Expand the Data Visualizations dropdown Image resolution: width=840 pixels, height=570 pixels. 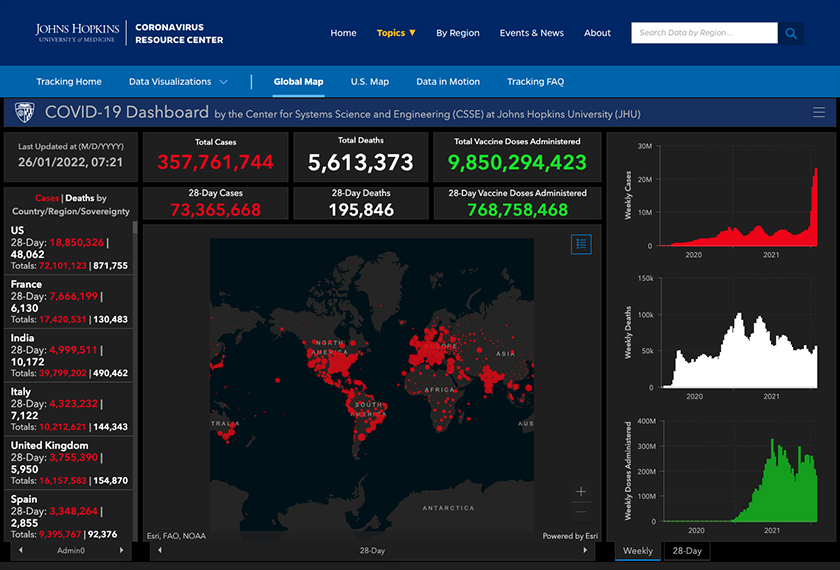pyautogui.click(x=178, y=82)
